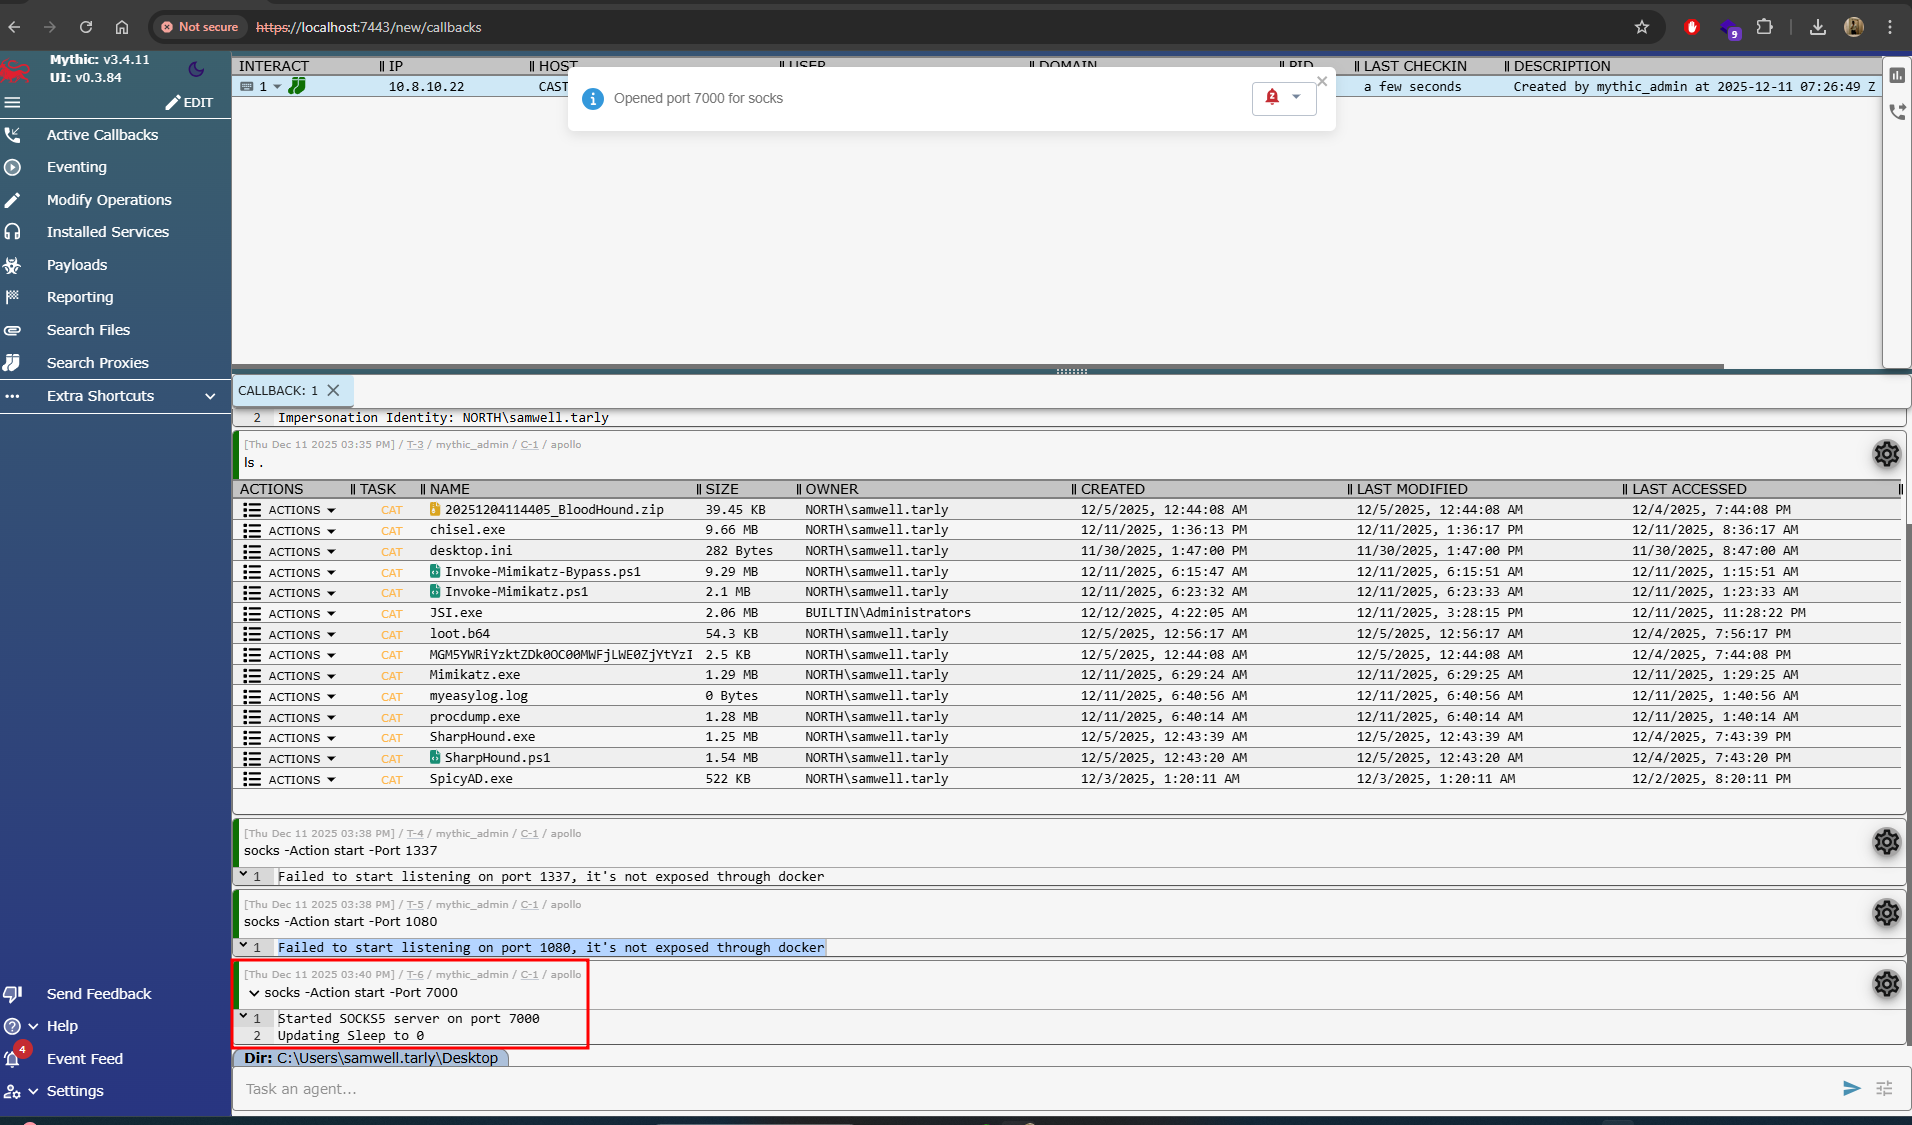Click the send task arrow icon
The image size is (1912, 1125).
pos(1851,1088)
